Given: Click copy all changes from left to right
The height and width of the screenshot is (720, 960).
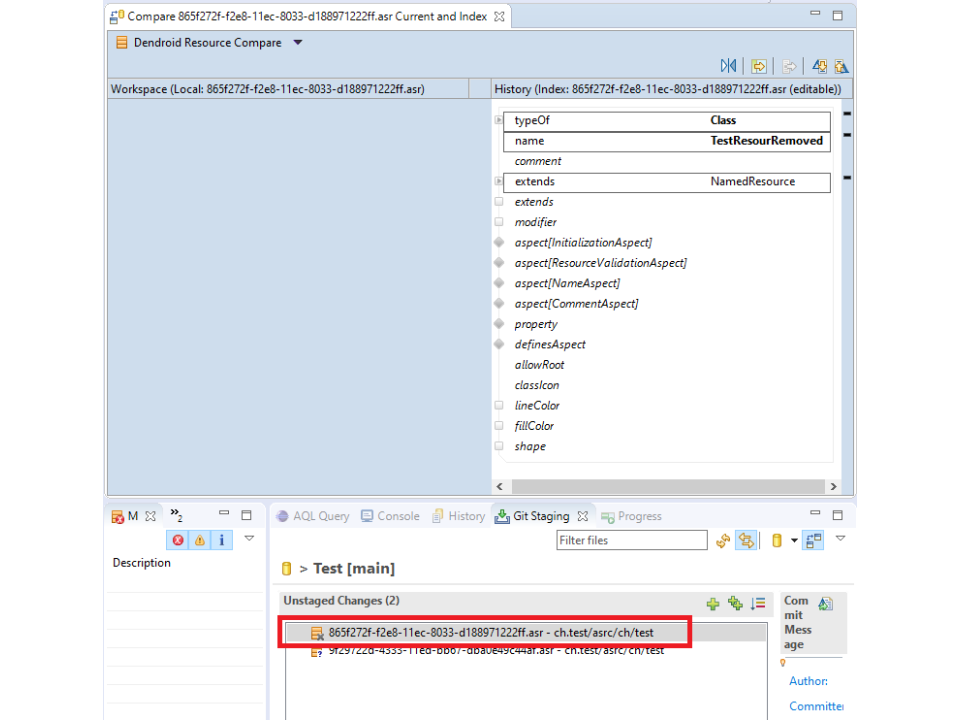Looking at the screenshot, I should pyautogui.click(x=759, y=66).
